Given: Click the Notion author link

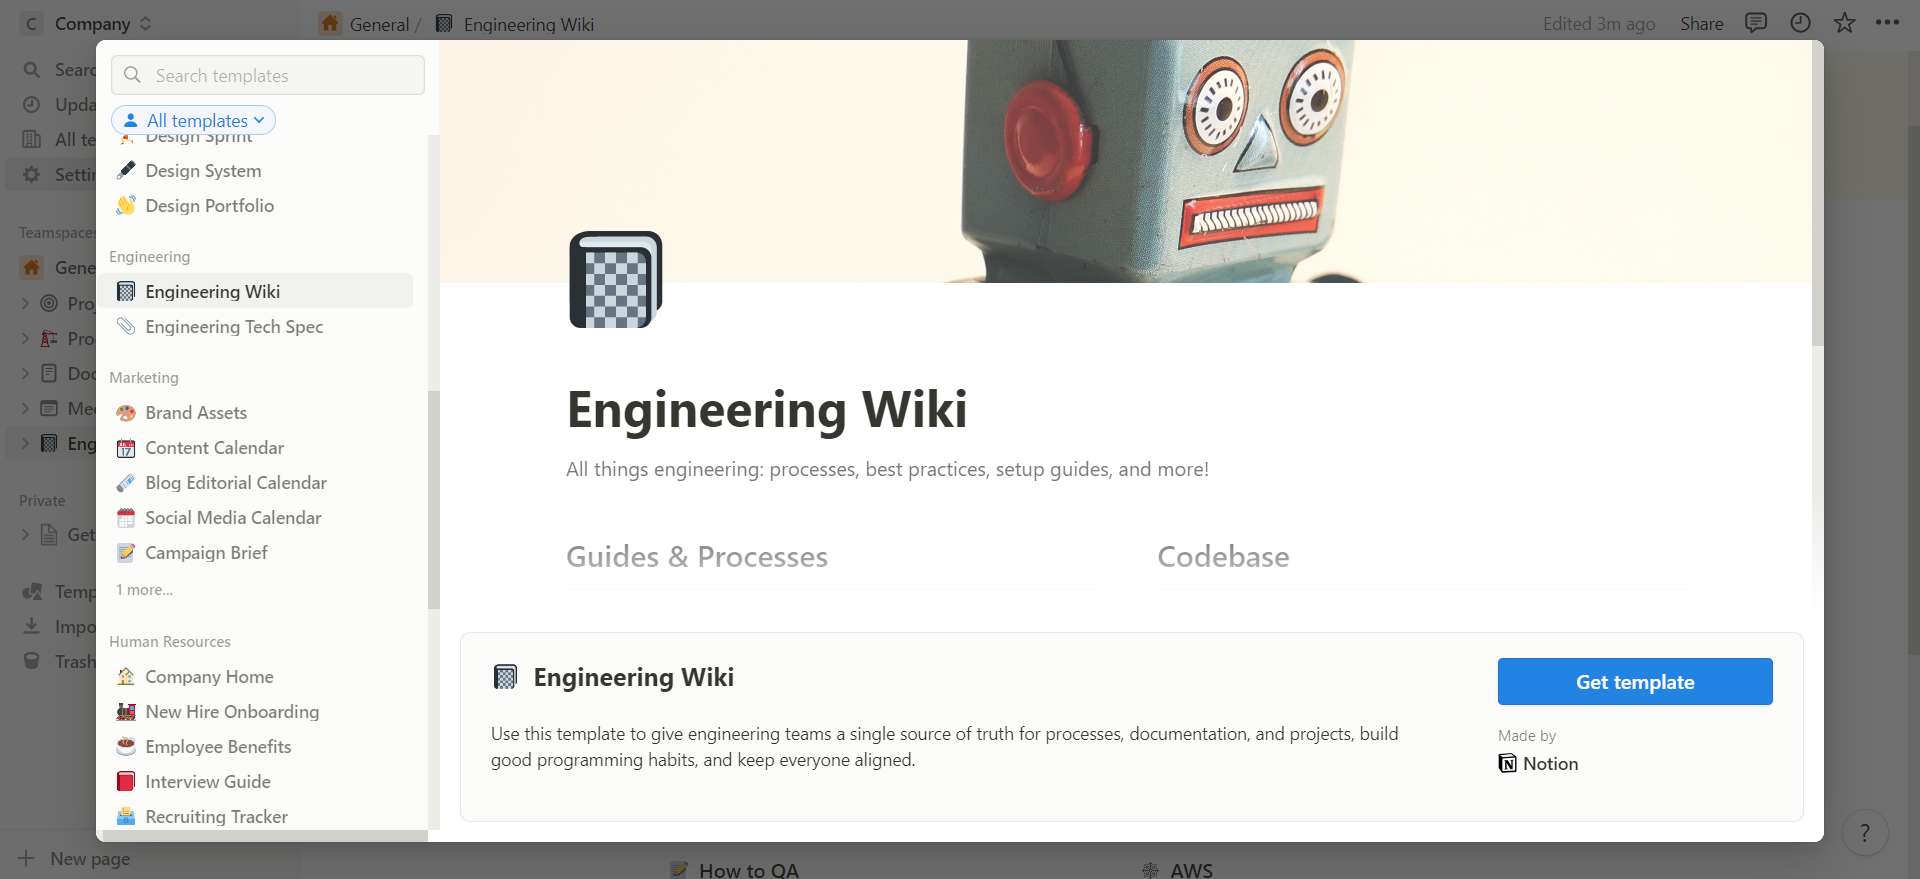Looking at the screenshot, I should (x=1538, y=763).
